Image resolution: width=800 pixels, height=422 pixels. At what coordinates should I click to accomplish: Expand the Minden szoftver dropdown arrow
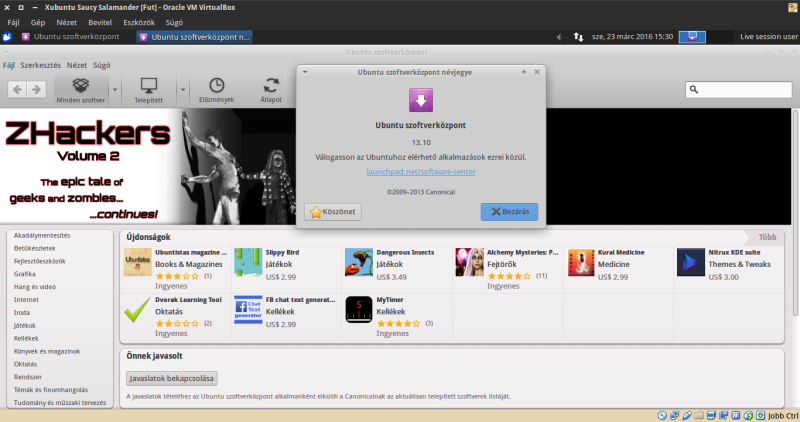pos(115,90)
